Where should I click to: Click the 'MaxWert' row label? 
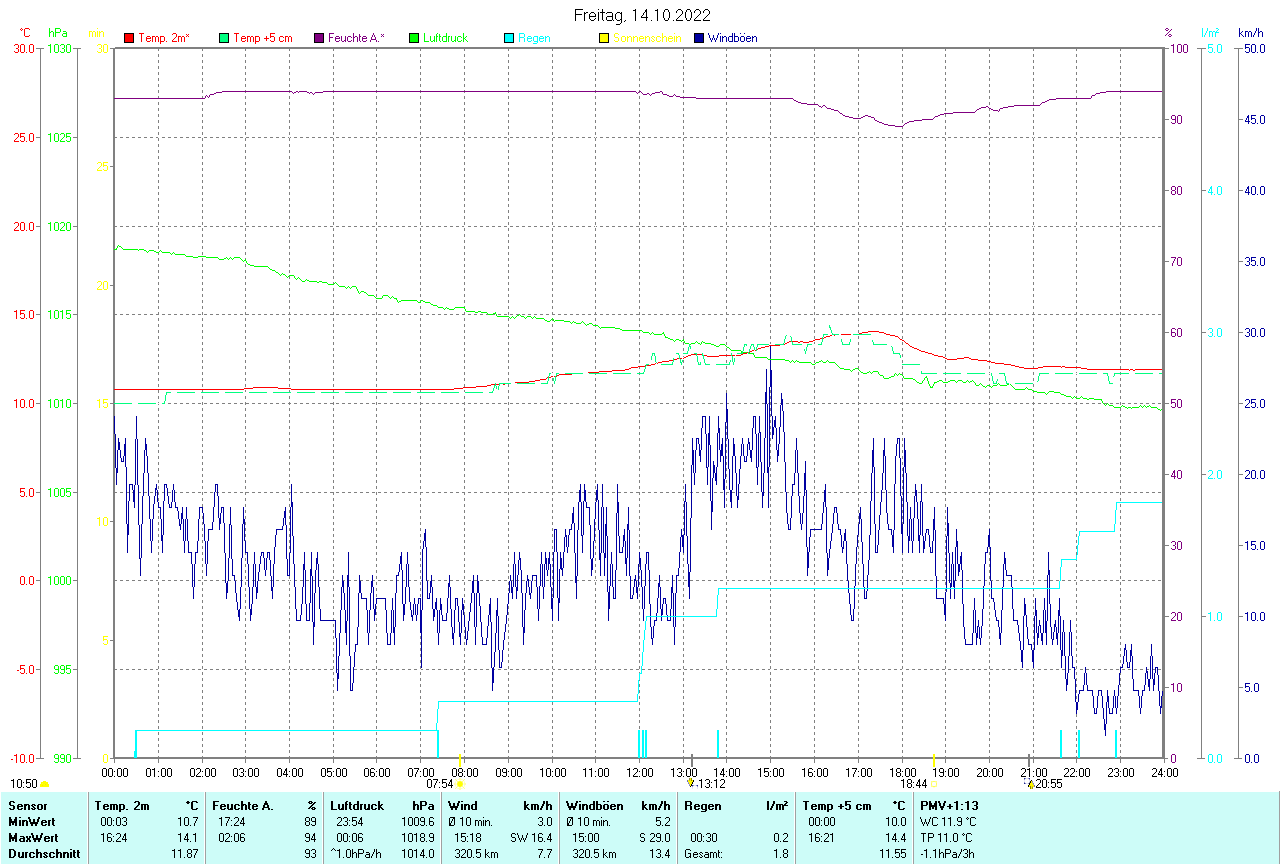point(32,838)
